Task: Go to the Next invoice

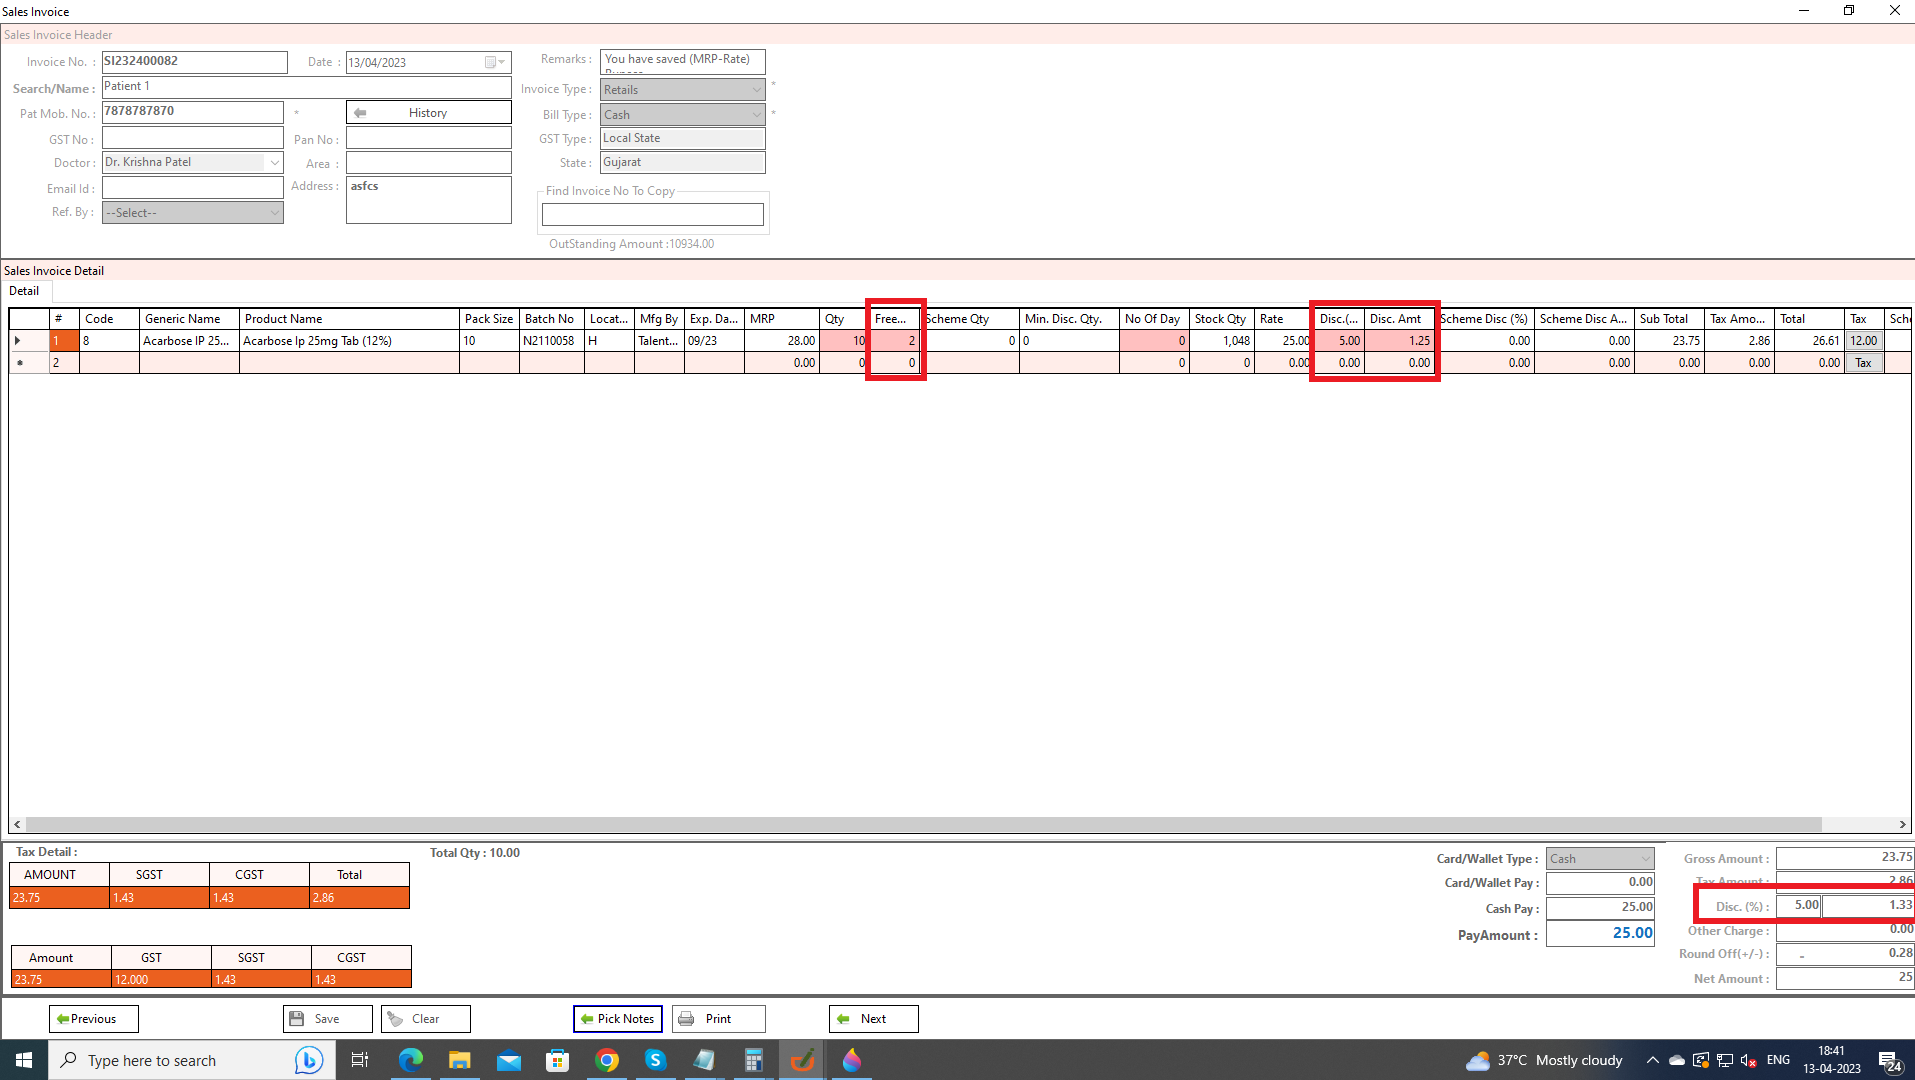Action: coord(873,1019)
